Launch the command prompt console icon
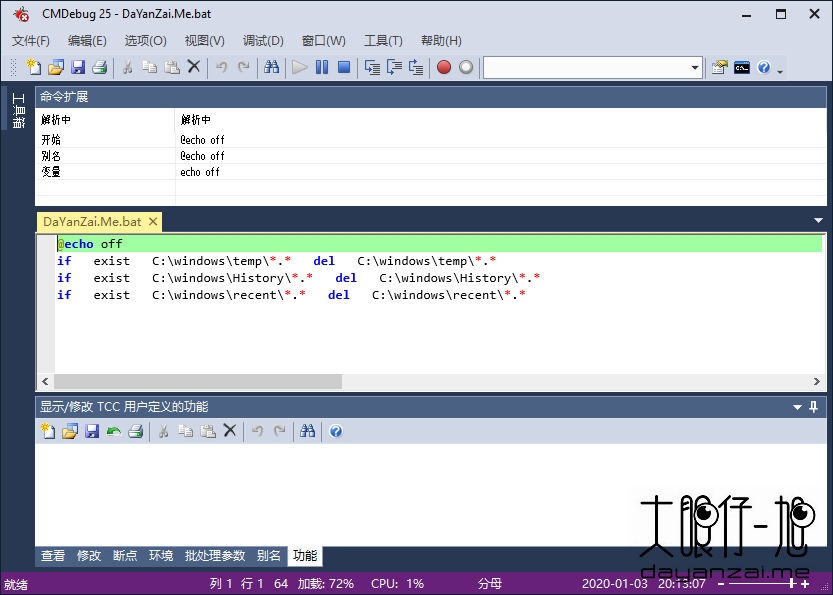833x595 pixels. [x=742, y=67]
